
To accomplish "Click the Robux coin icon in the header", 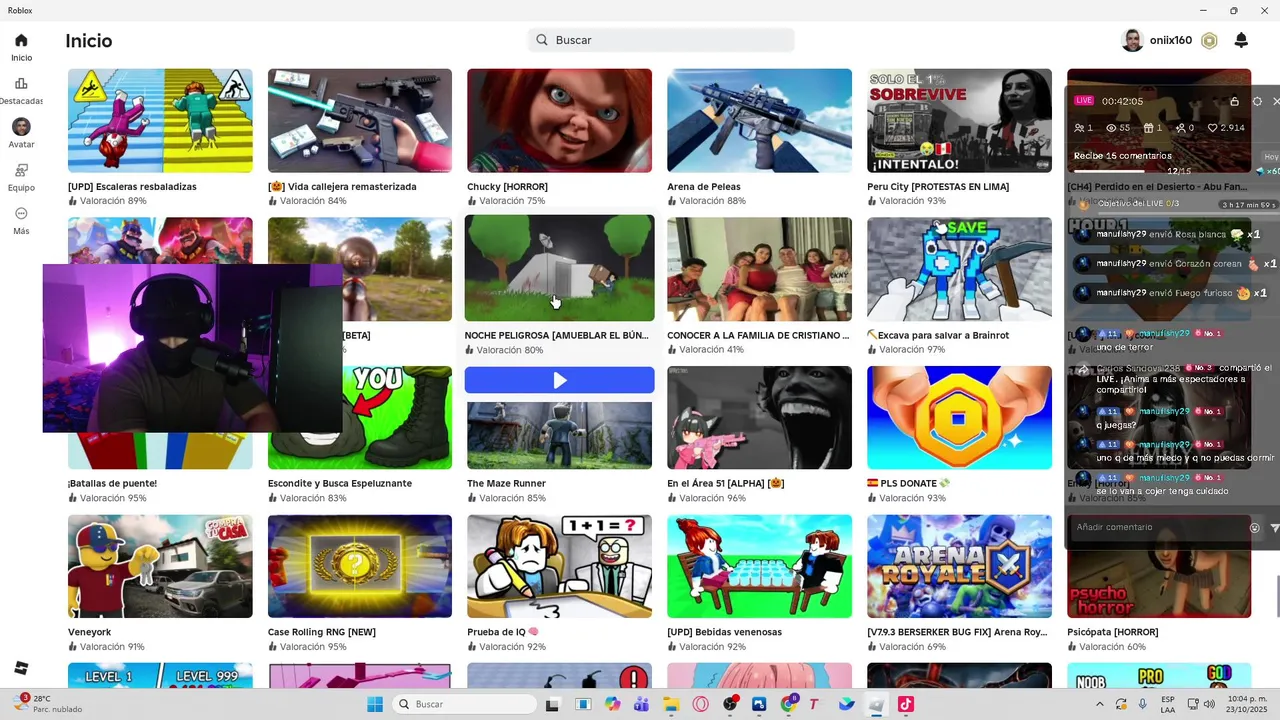I will 1209,41.
